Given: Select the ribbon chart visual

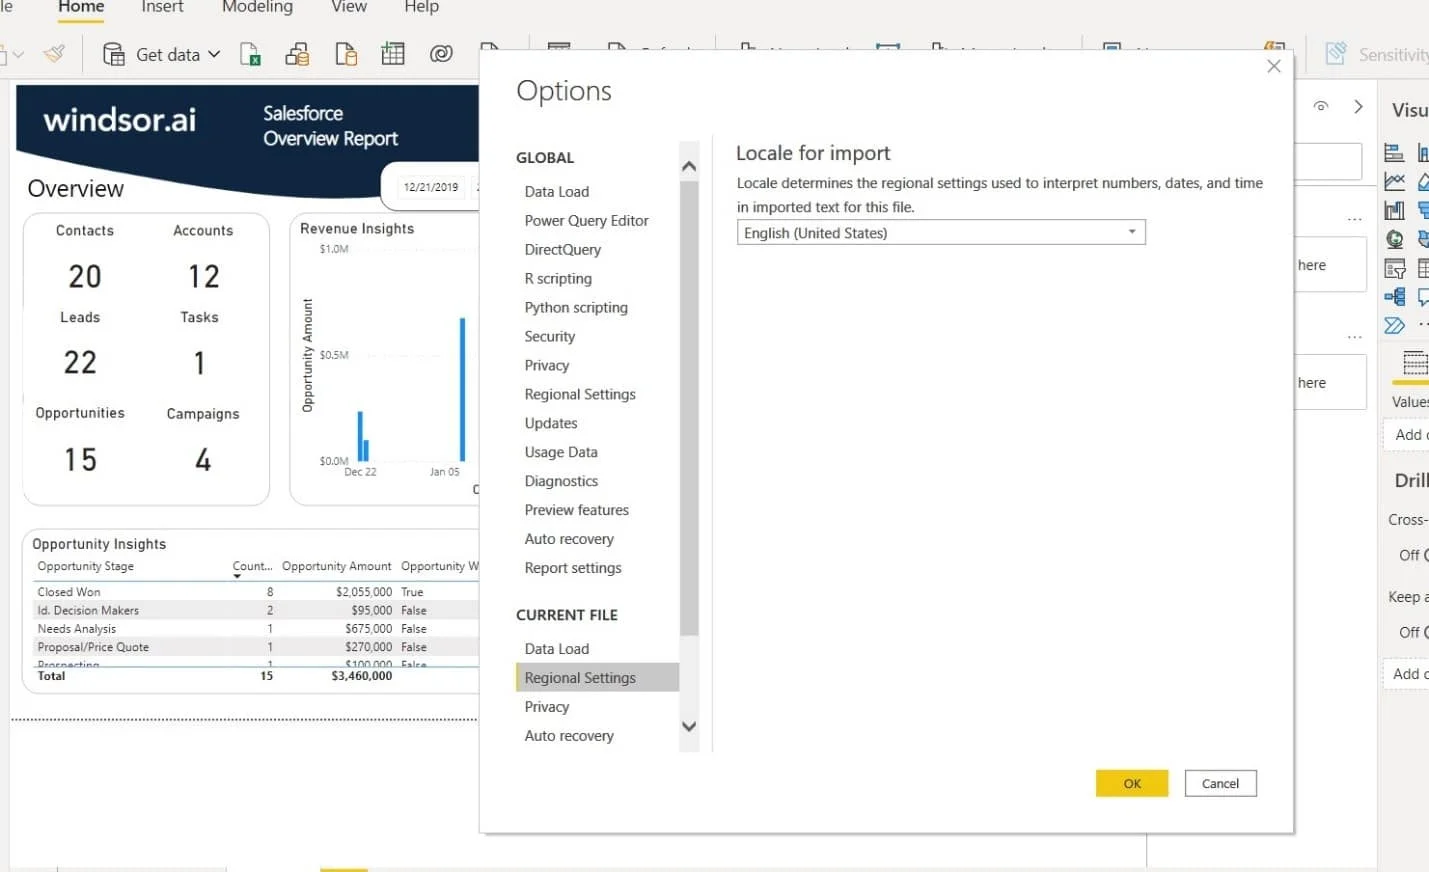Looking at the screenshot, I should pyautogui.click(x=1394, y=210).
